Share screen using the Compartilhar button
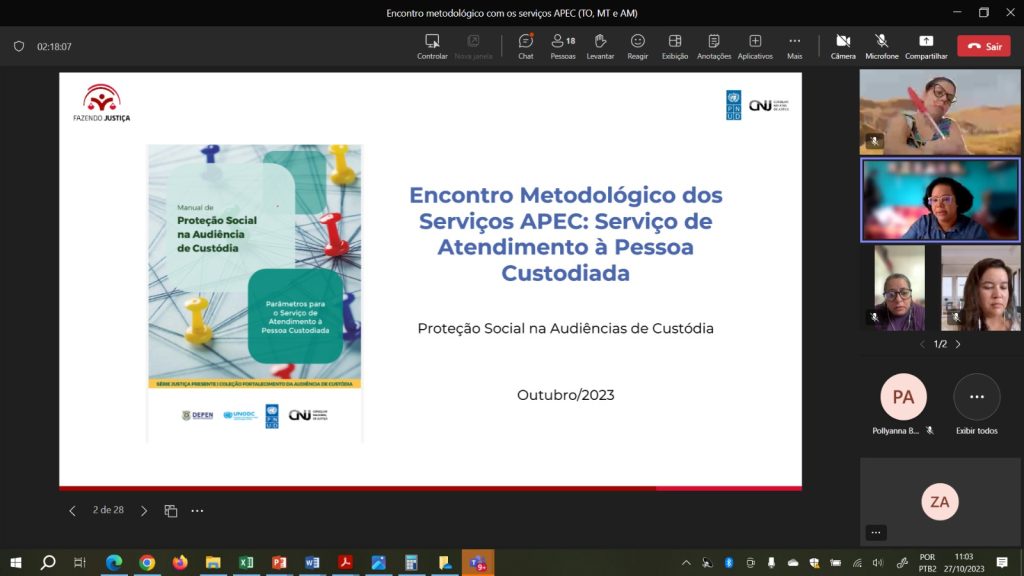1024x576 pixels. (x=926, y=46)
